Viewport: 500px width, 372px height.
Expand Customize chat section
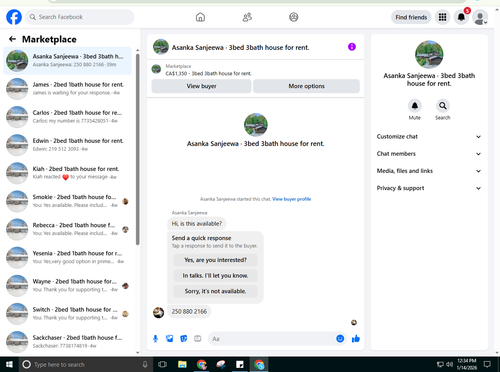click(429, 137)
